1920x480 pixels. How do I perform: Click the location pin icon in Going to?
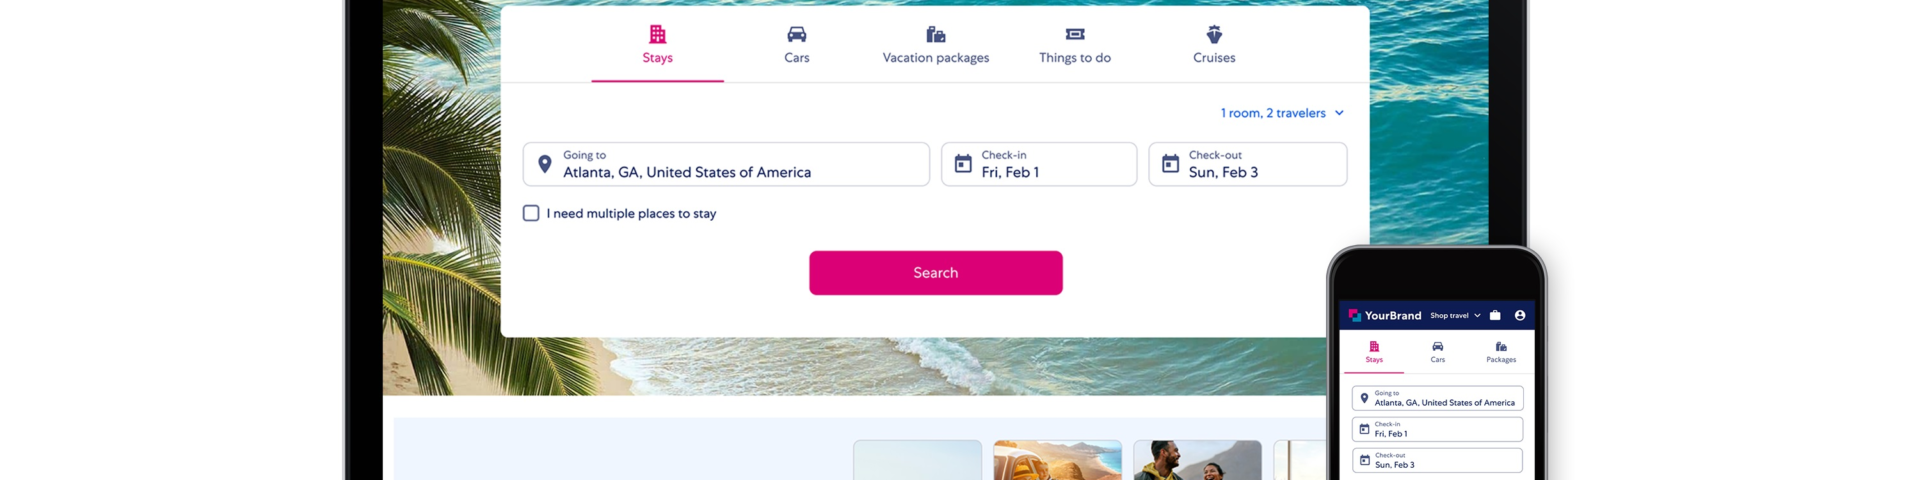coord(545,164)
